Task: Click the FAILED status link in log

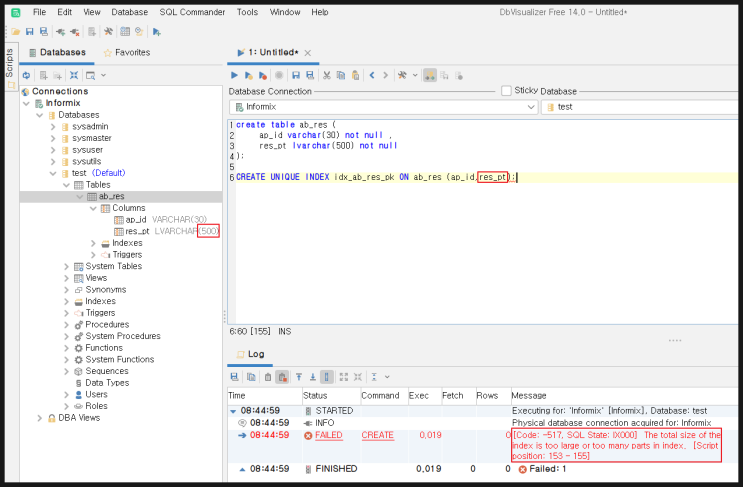Action: (x=328, y=435)
